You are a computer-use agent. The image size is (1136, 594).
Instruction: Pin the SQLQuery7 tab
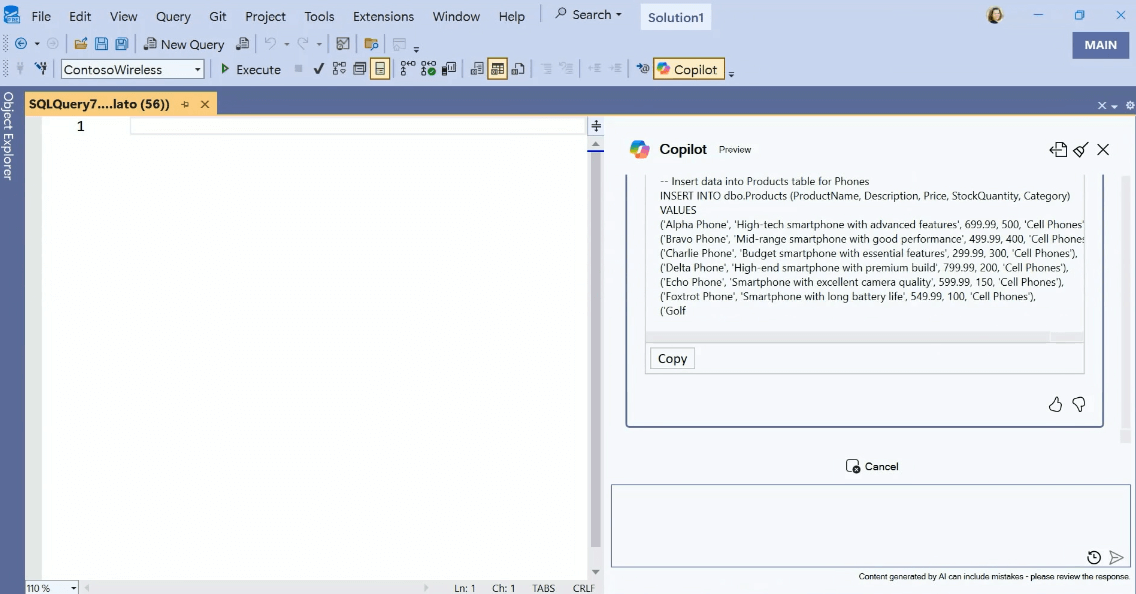185,104
